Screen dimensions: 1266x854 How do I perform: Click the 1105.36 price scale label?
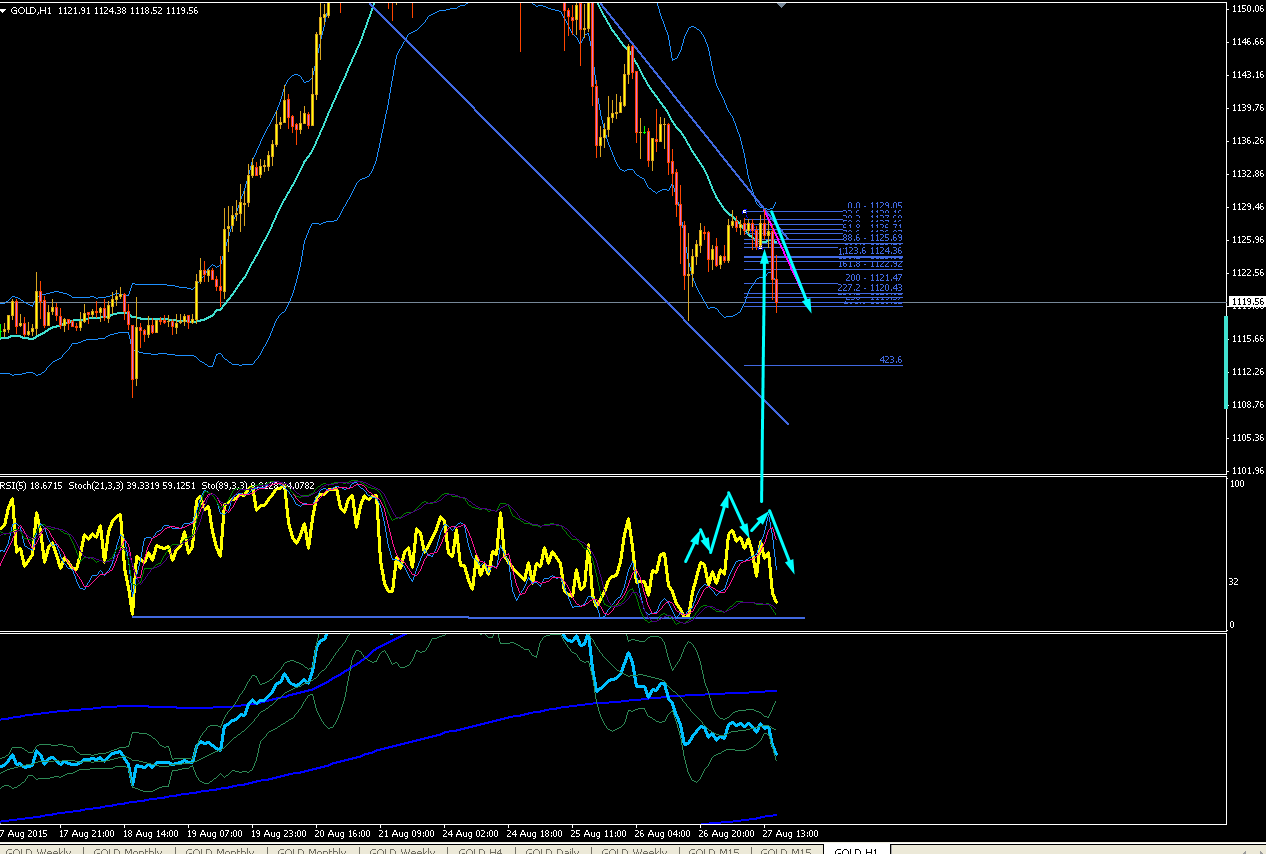(1250, 437)
